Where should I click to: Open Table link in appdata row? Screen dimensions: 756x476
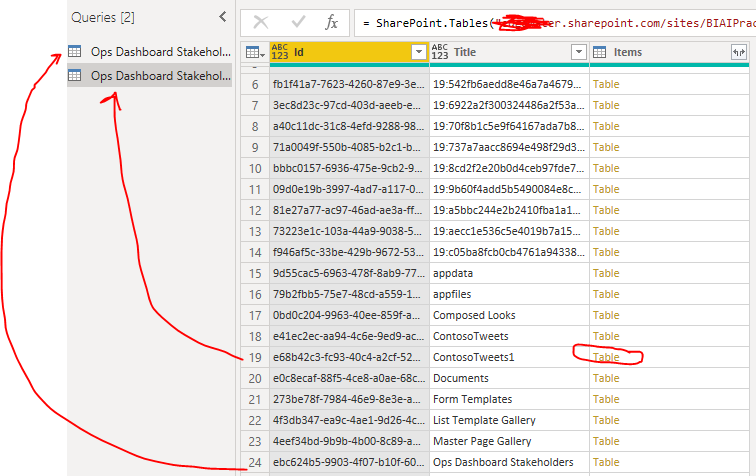[x=606, y=273]
